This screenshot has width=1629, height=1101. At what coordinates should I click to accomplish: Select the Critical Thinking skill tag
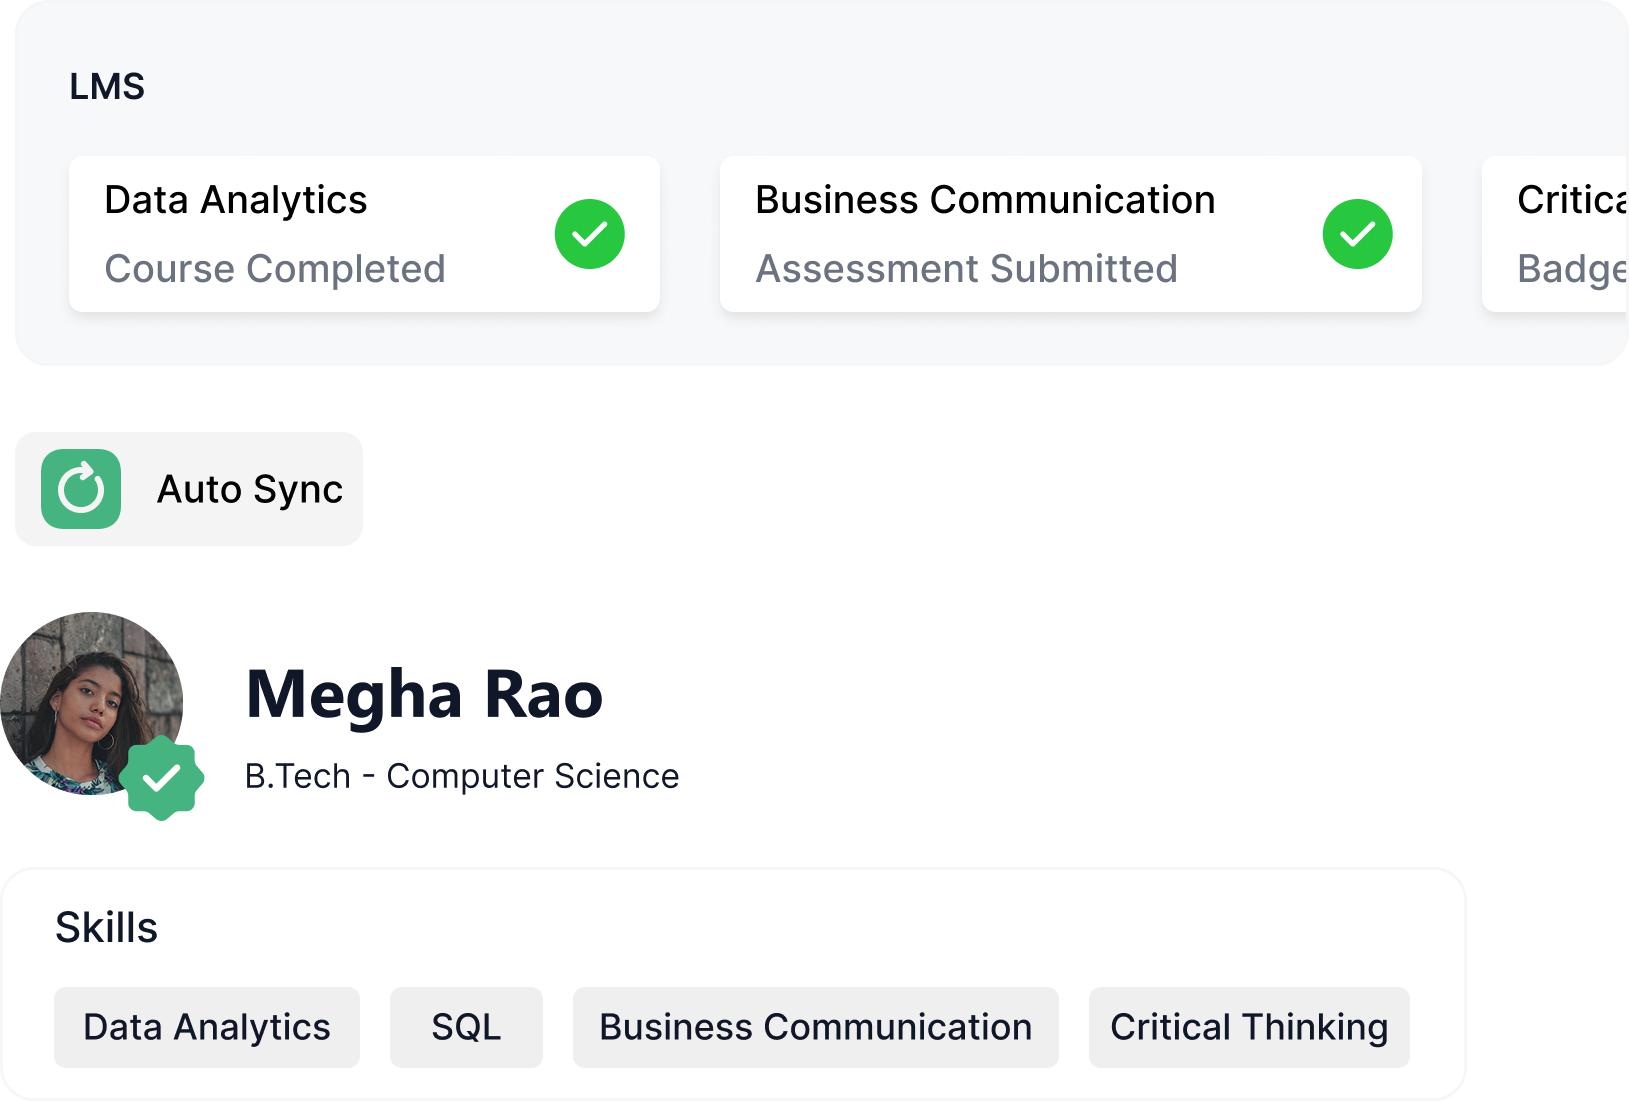[1249, 1027]
